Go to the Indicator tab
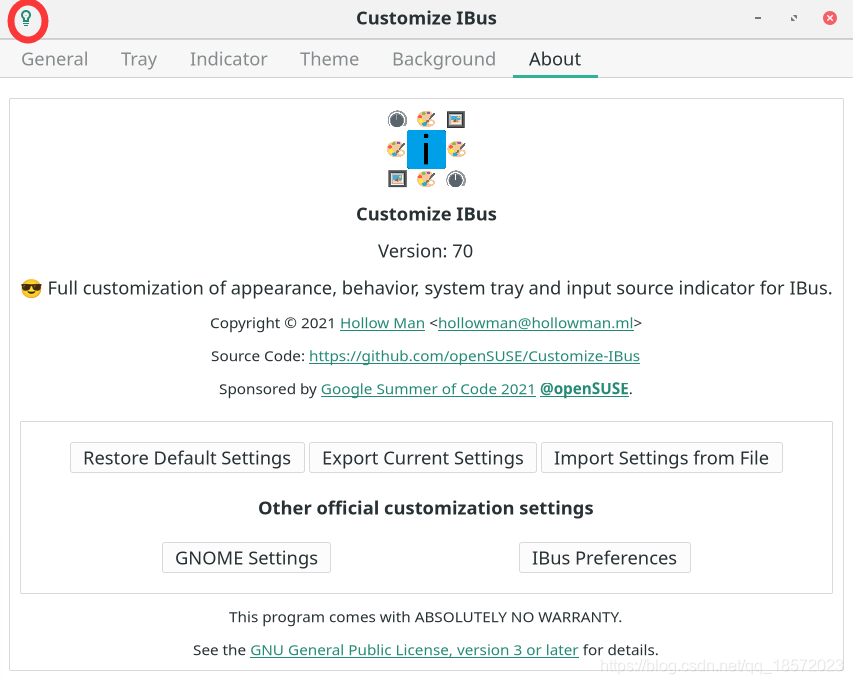The image size is (853, 684). pyautogui.click(x=228, y=59)
